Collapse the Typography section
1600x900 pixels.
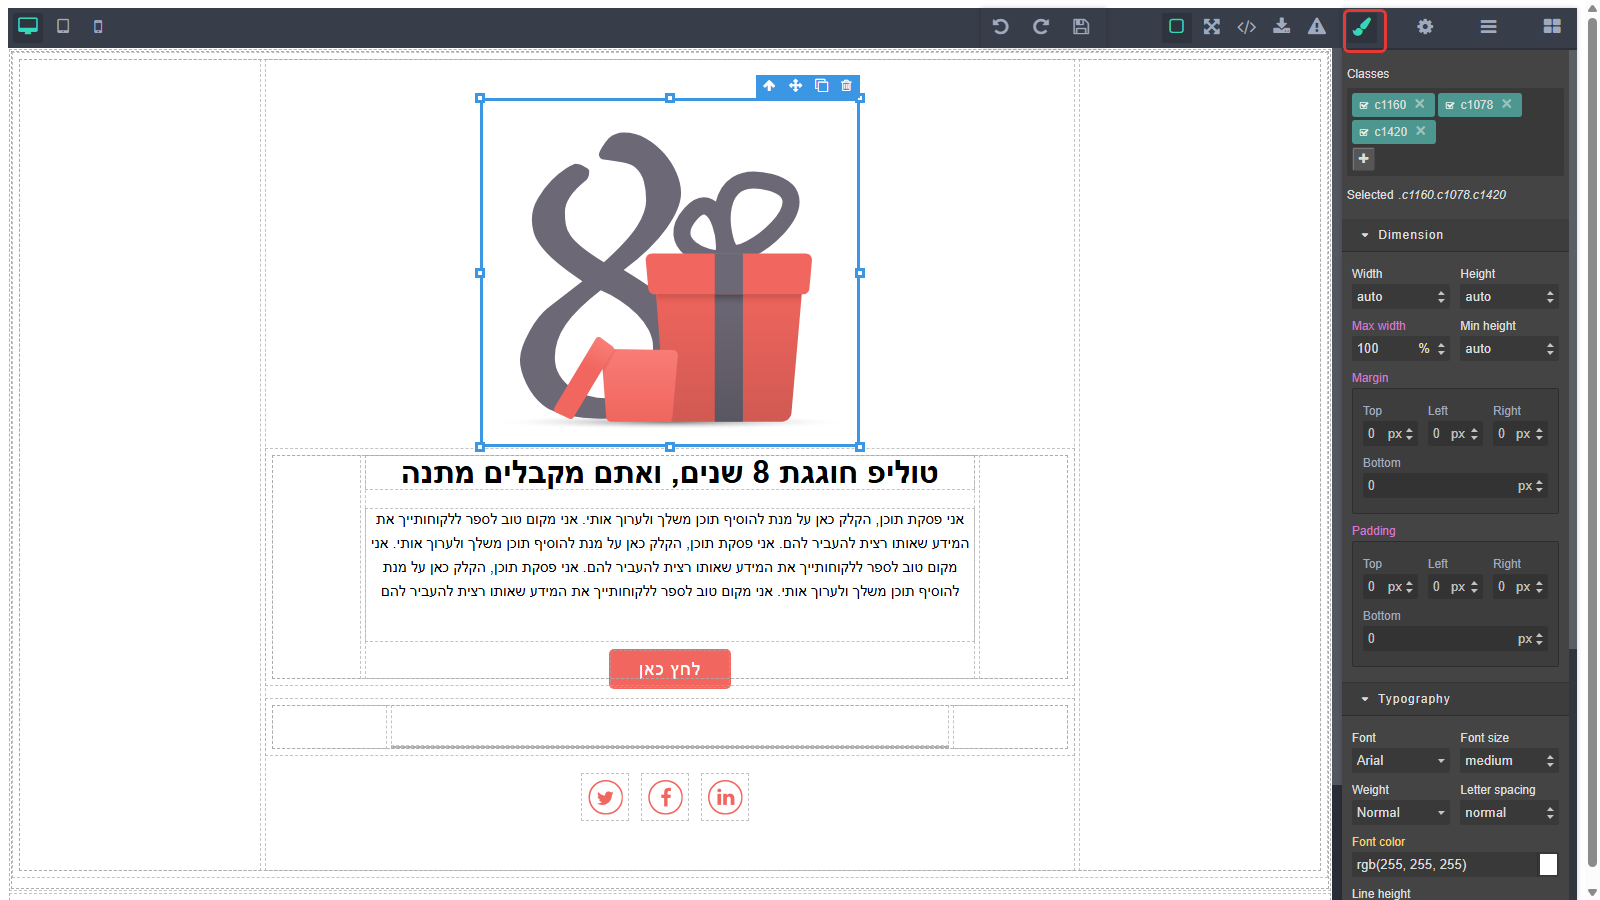(x=1455, y=699)
